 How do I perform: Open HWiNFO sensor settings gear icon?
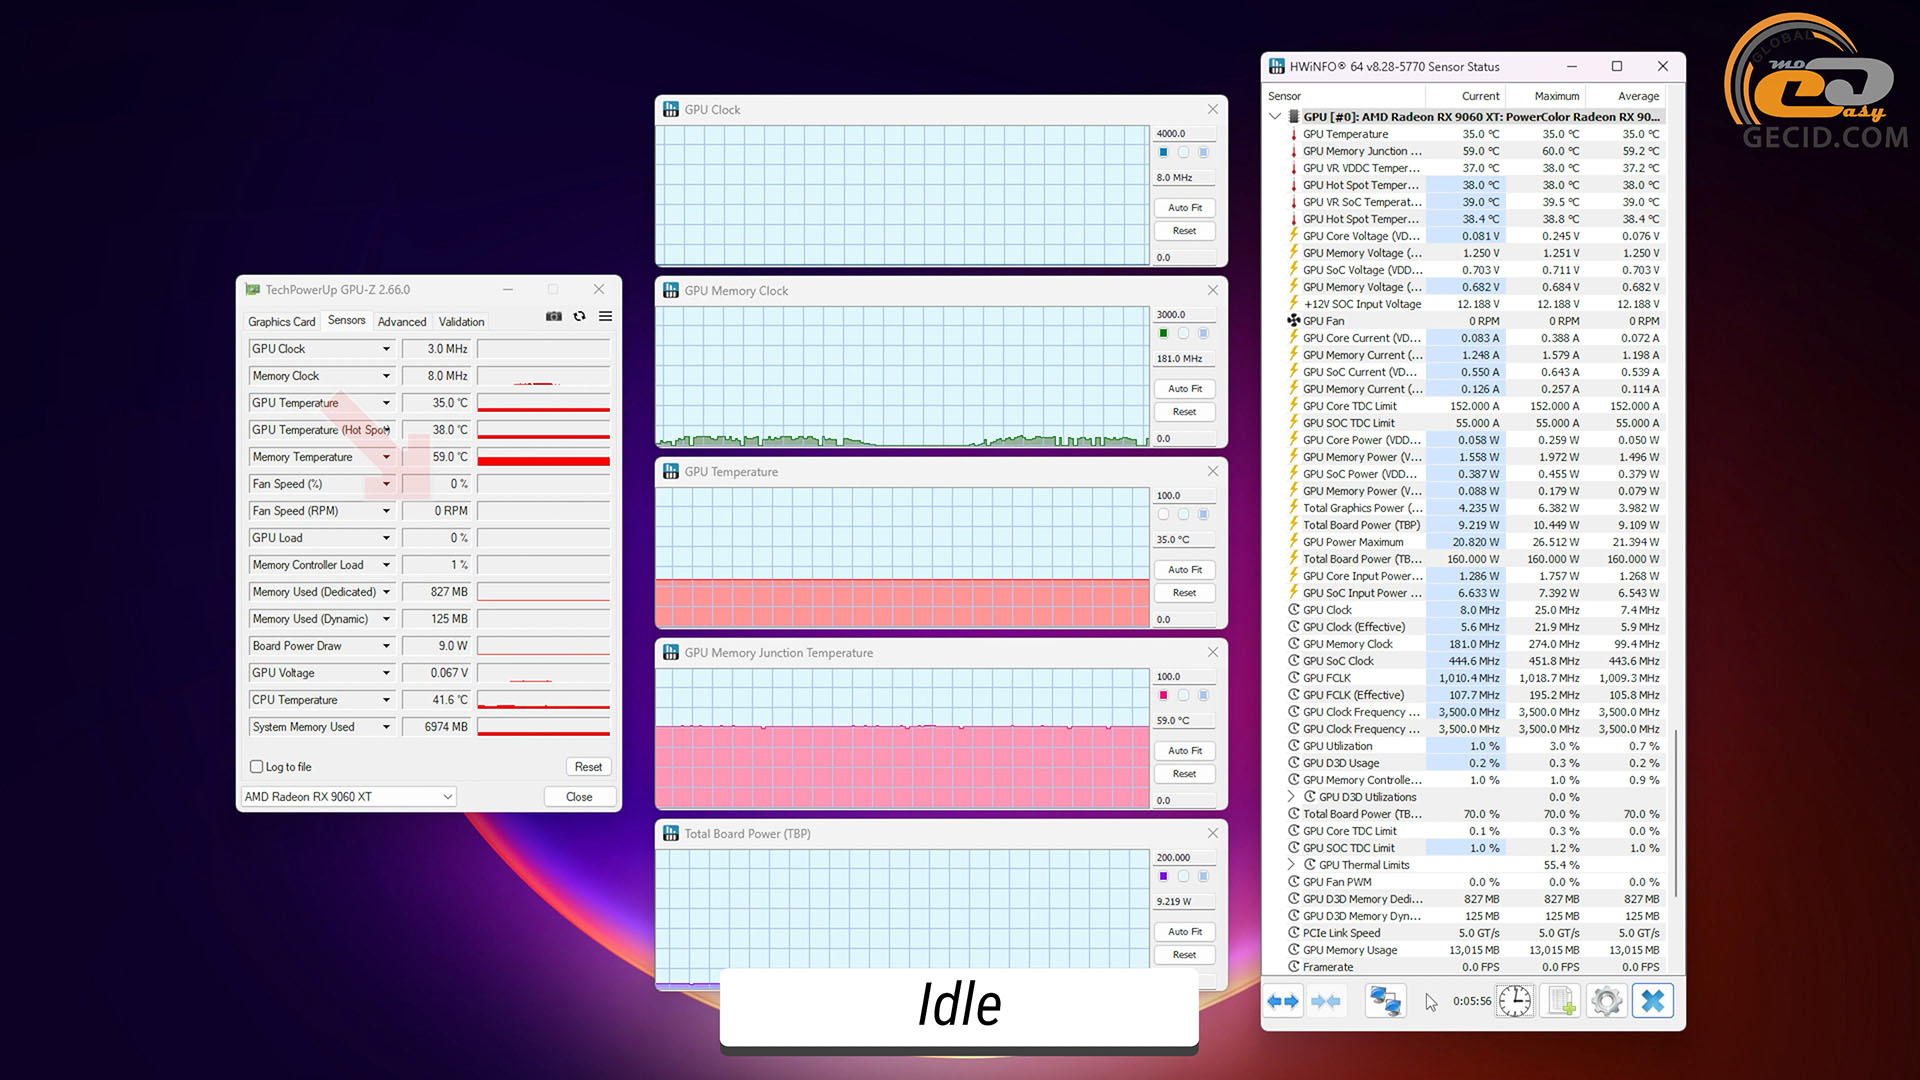[x=1606, y=1001]
